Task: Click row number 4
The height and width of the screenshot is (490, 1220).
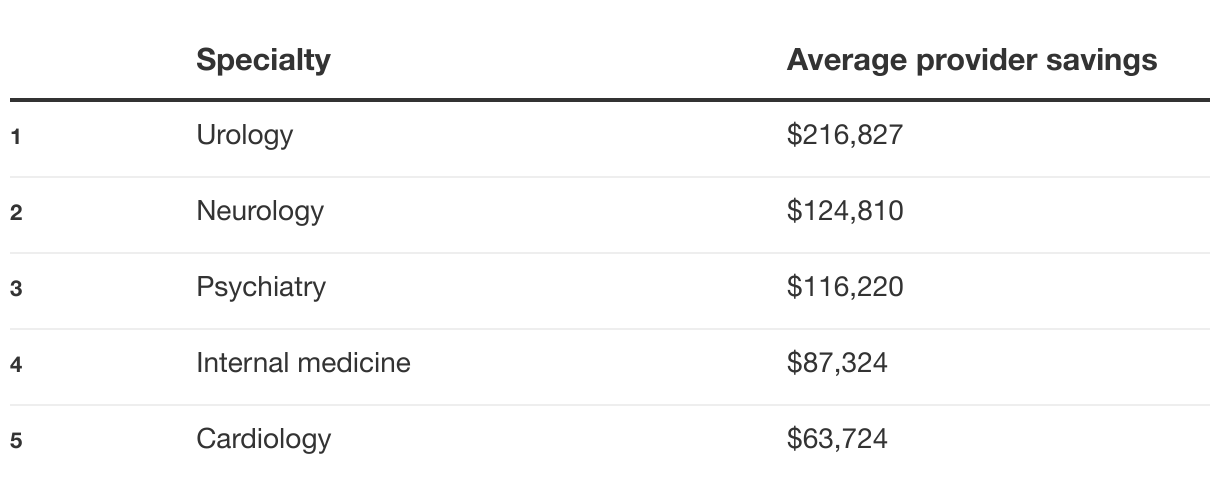Action: point(16,364)
